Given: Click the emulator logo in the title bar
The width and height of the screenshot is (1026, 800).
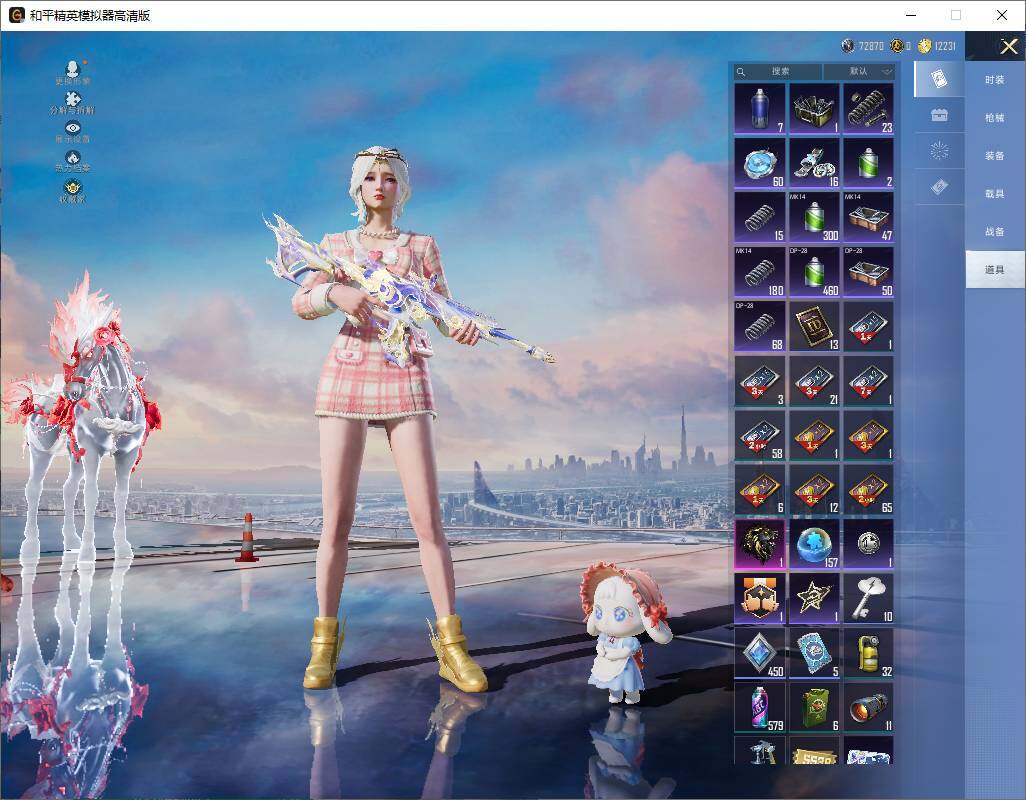Looking at the screenshot, I should (x=16, y=15).
